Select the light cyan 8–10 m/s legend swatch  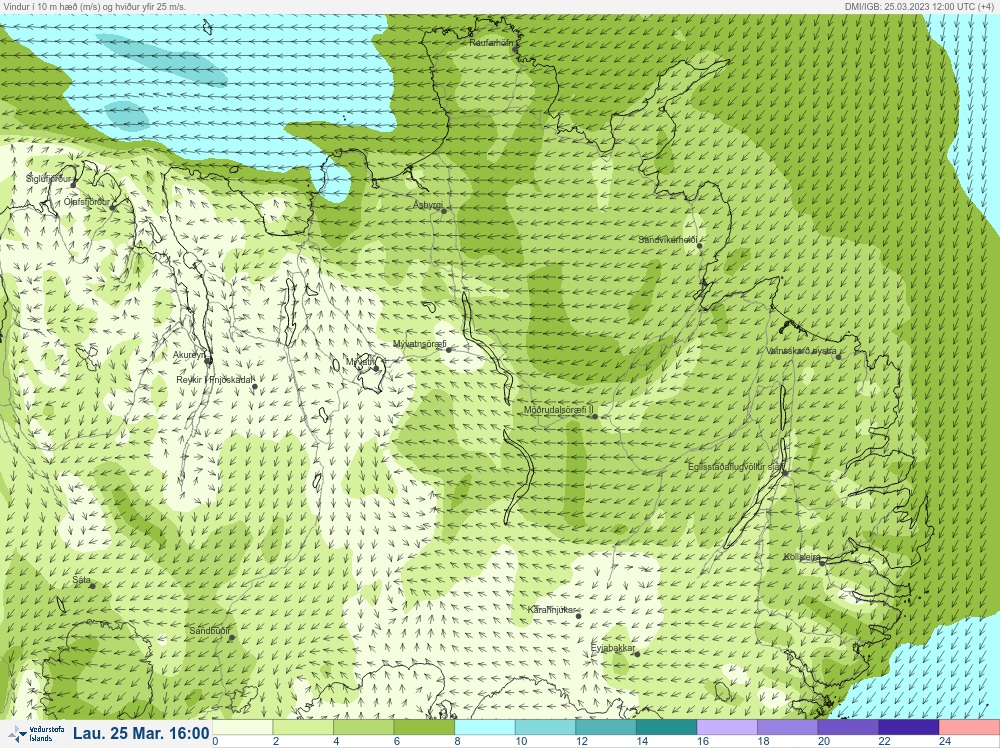[485, 727]
